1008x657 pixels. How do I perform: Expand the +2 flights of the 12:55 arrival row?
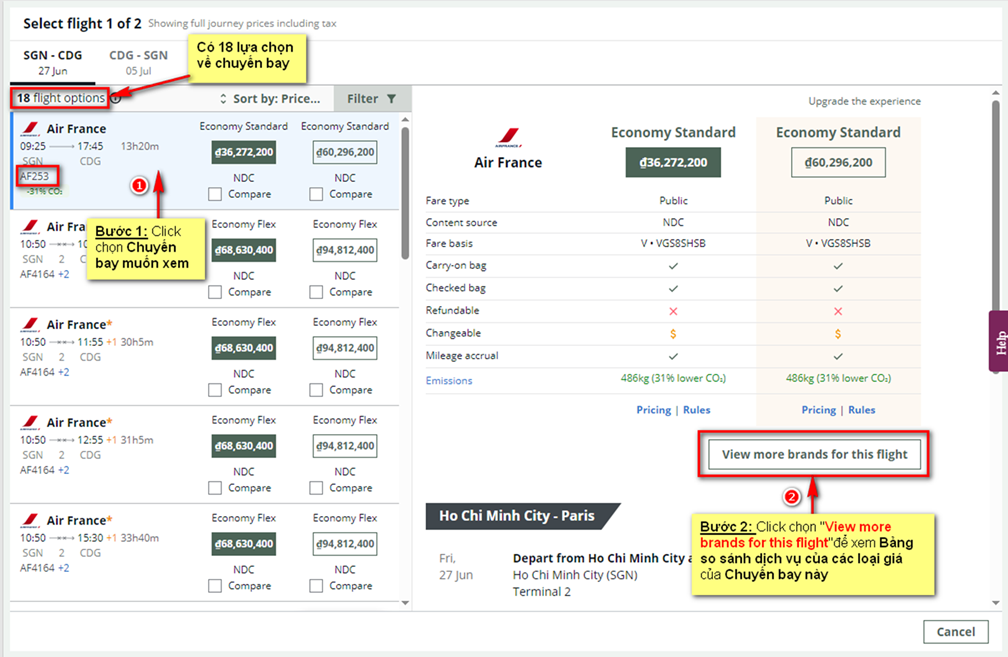[64, 470]
